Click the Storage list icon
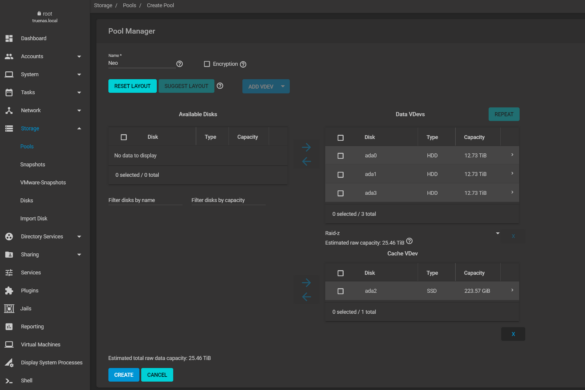Image resolution: width=585 pixels, height=390 pixels. click(9, 128)
